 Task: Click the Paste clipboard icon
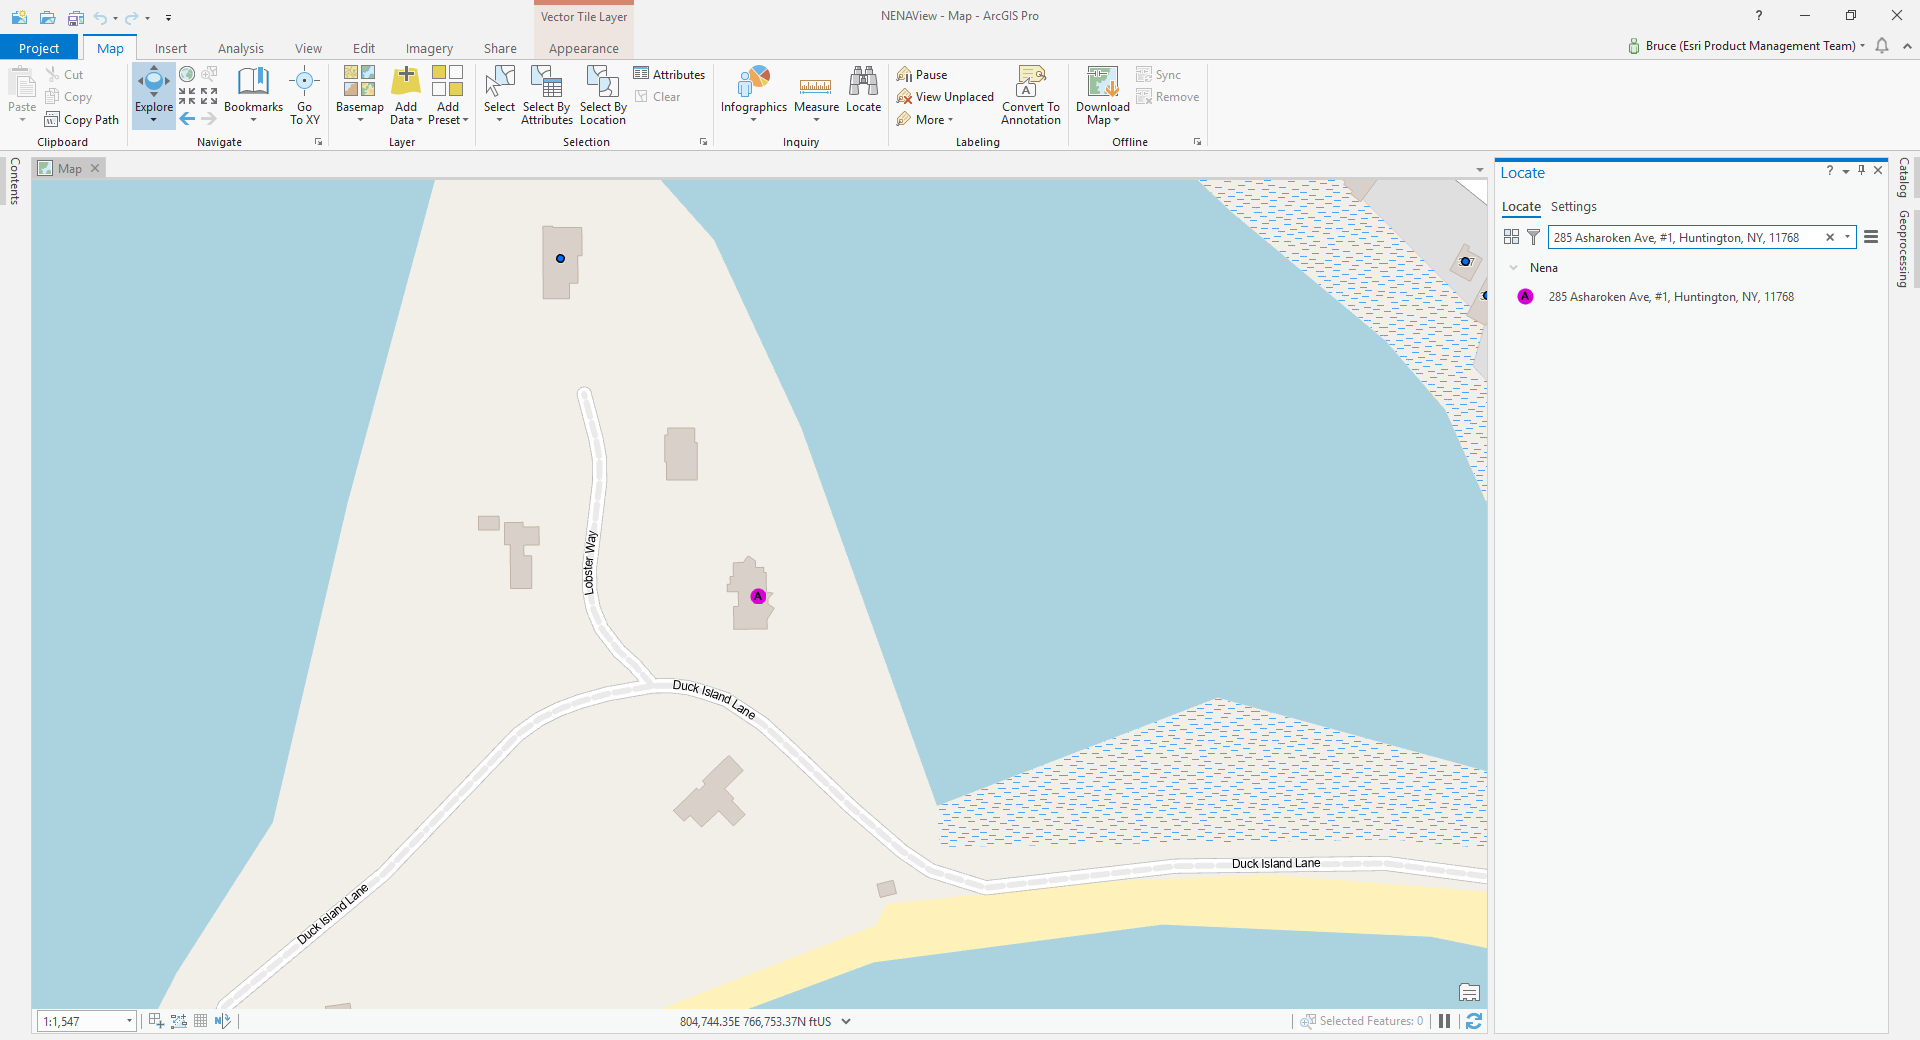22,82
